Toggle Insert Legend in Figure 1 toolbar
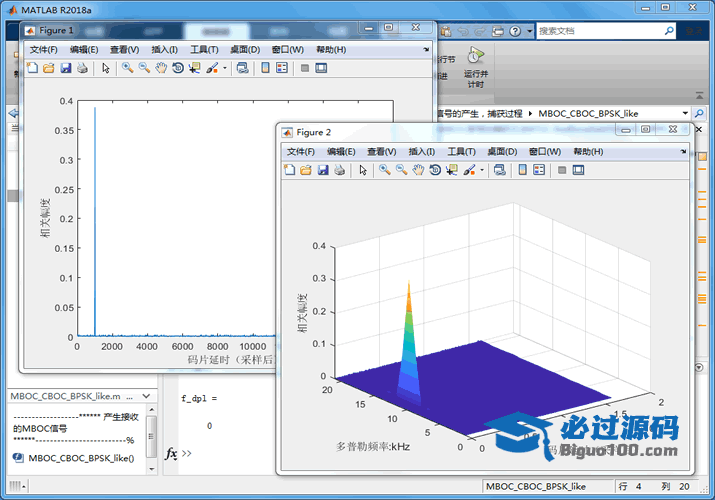This screenshot has width=715, height=500. pyautogui.click(x=282, y=68)
